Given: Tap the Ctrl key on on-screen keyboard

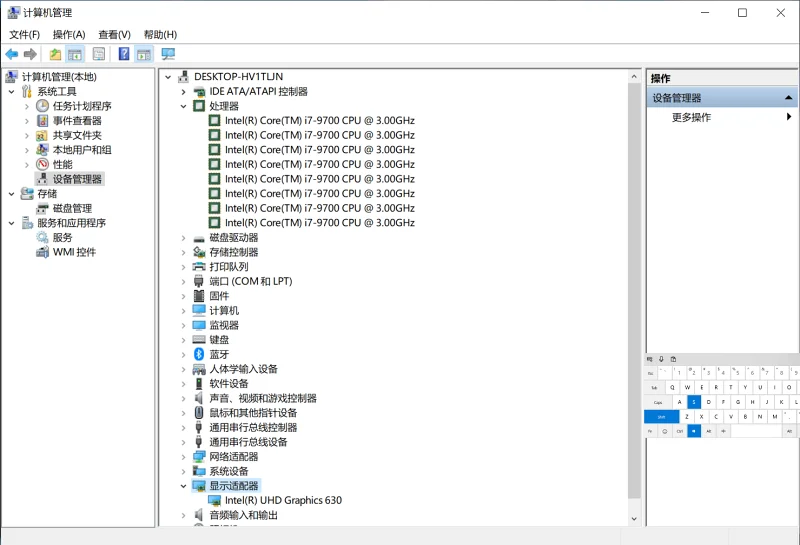Looking at the screenshot, I should coord(680,431).
